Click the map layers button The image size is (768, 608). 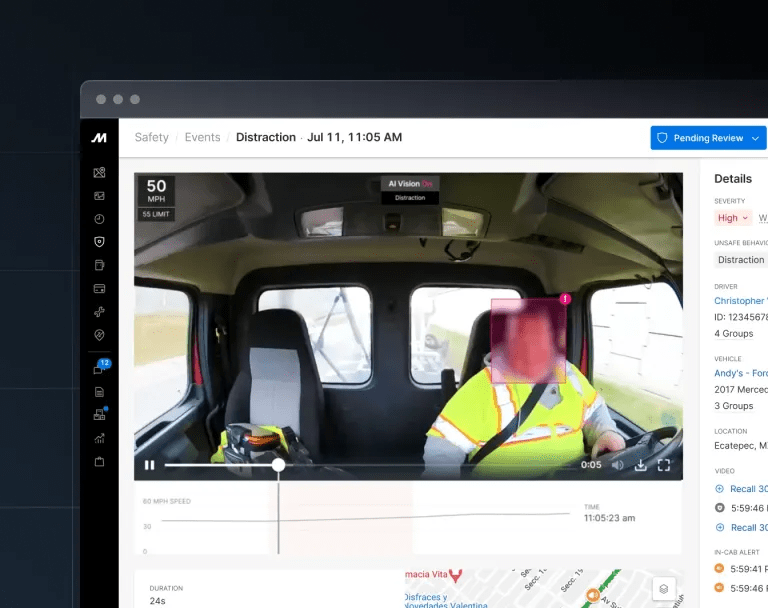point(663,589)
